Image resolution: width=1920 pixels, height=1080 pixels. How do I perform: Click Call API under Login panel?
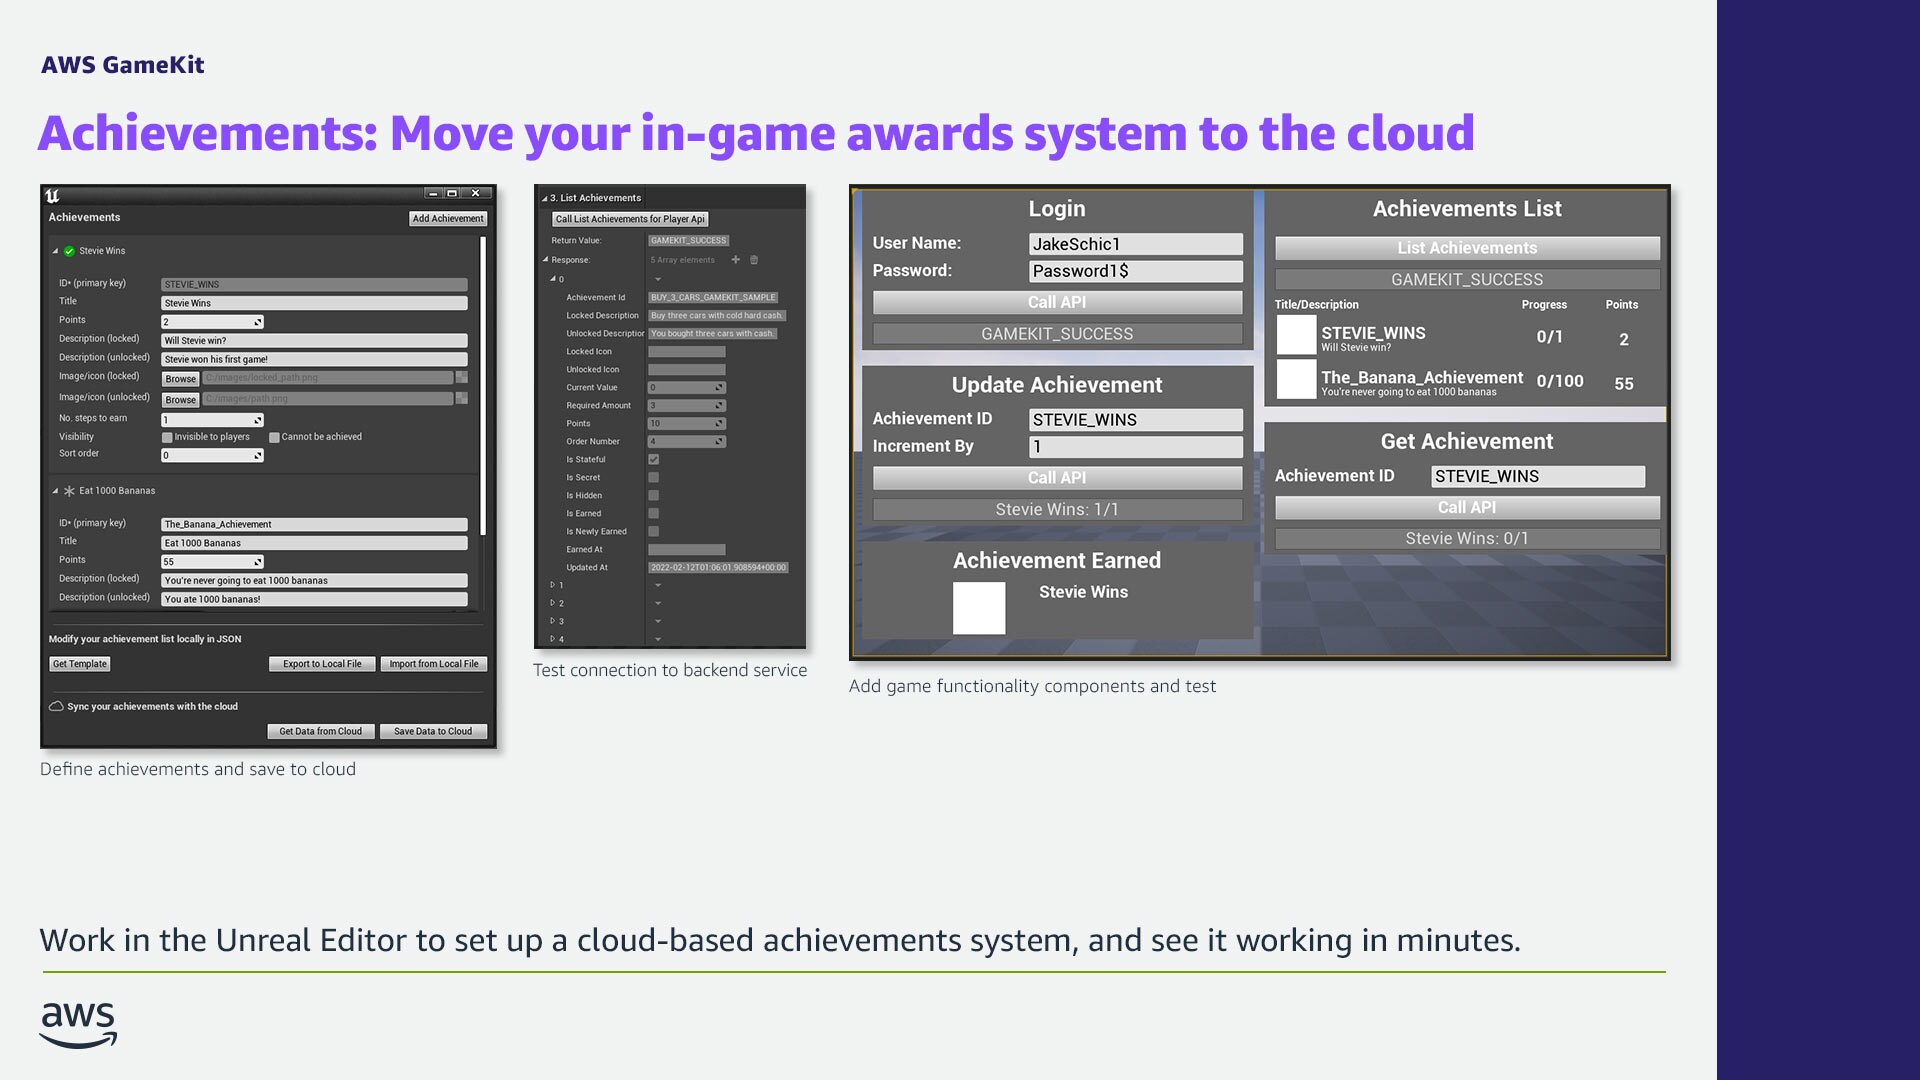(1057, 302)
